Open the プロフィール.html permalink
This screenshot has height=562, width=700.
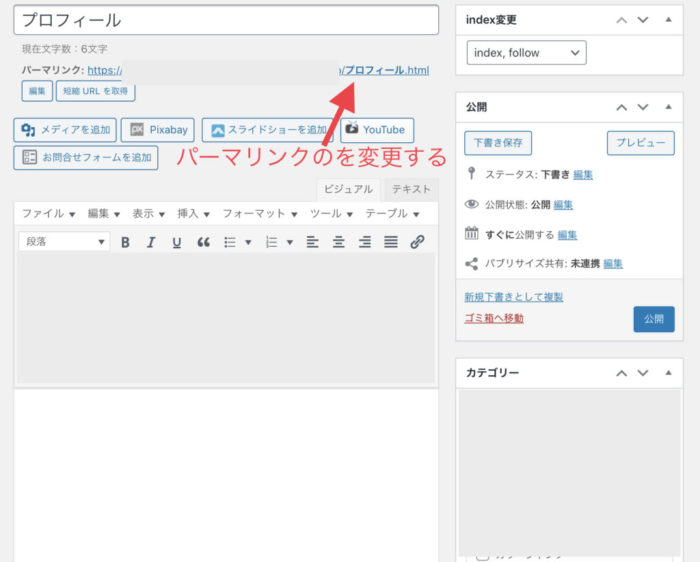point(385,70)
